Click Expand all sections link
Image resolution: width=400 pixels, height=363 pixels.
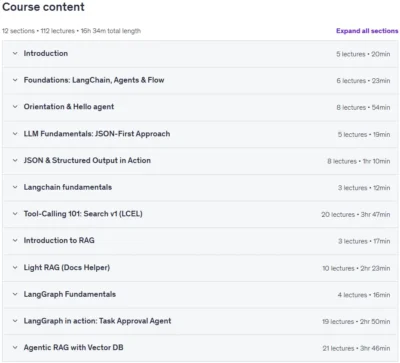(x=367, y=31)
